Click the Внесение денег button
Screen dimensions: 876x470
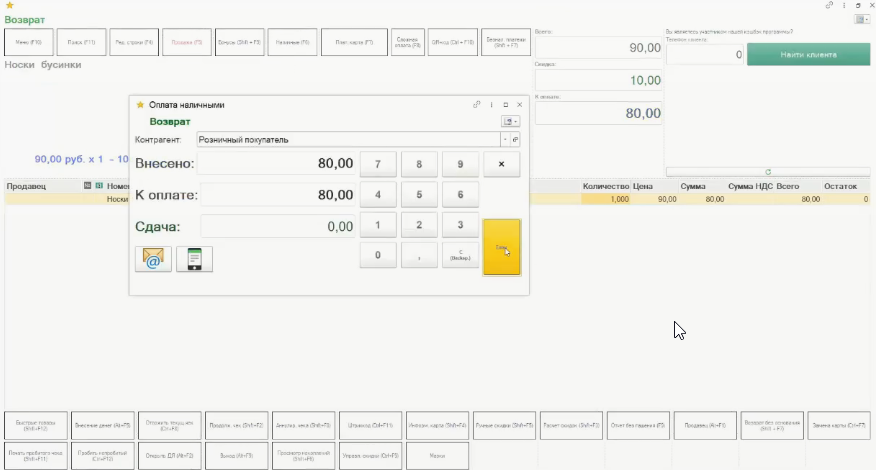tap(103, 425)
